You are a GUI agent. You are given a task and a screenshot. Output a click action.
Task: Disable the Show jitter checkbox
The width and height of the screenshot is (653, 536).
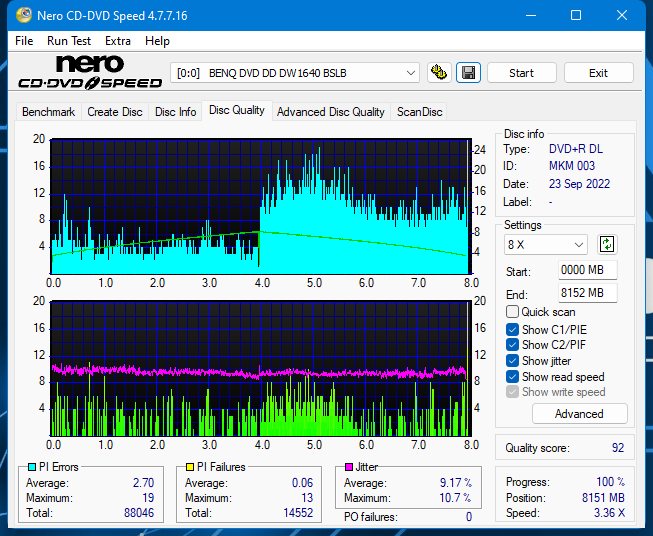[512, 361]
